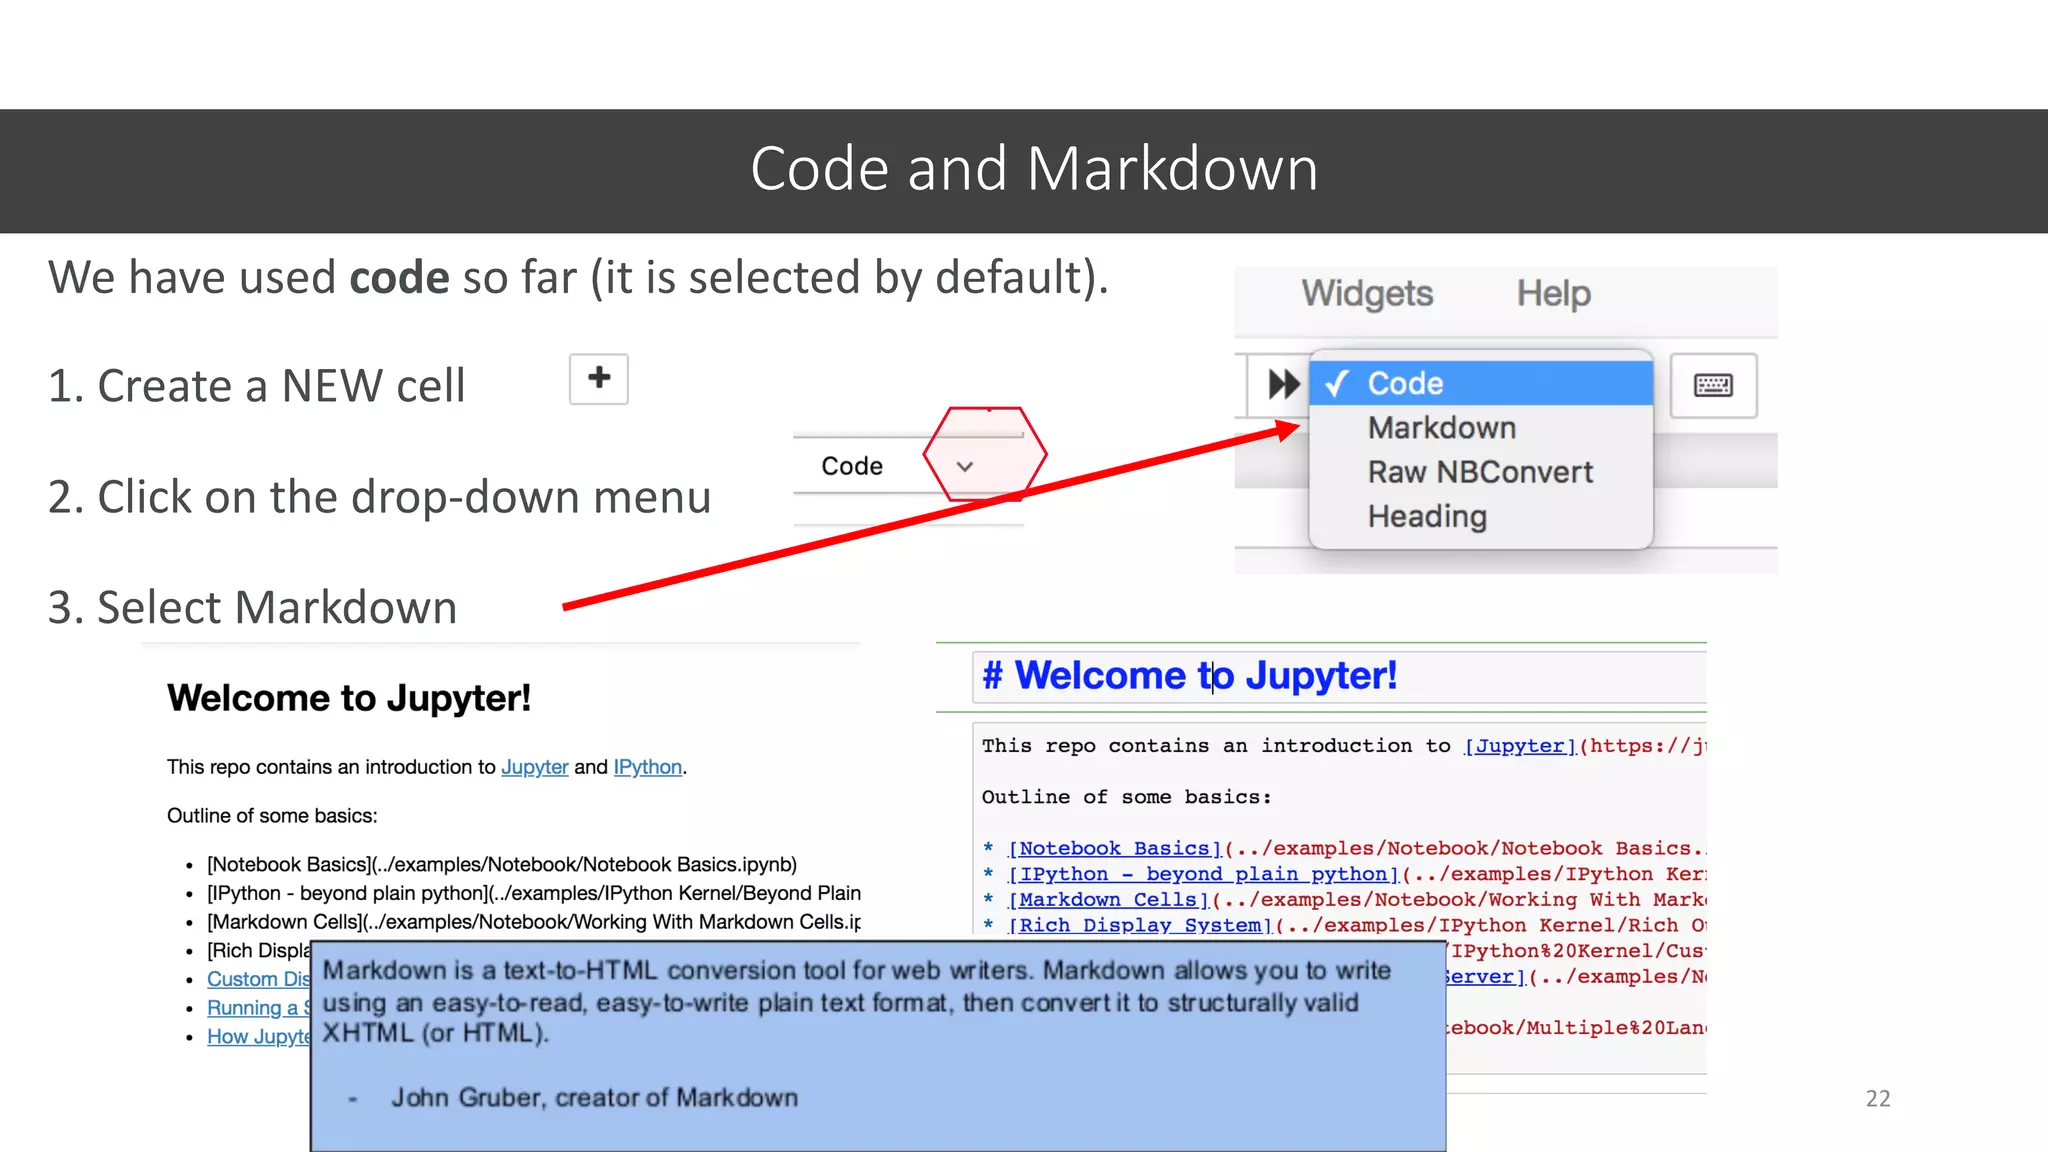Click 'Outline of some basics:' in rendered cell
The image size is (2048, 1152).
click(272, 816)
